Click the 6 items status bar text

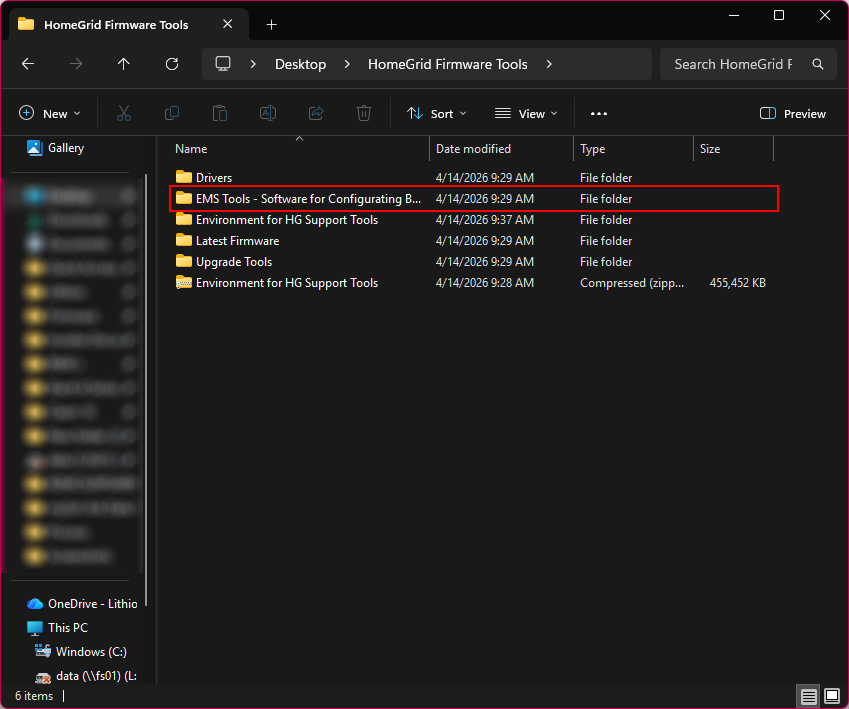[x=34, y=696]
